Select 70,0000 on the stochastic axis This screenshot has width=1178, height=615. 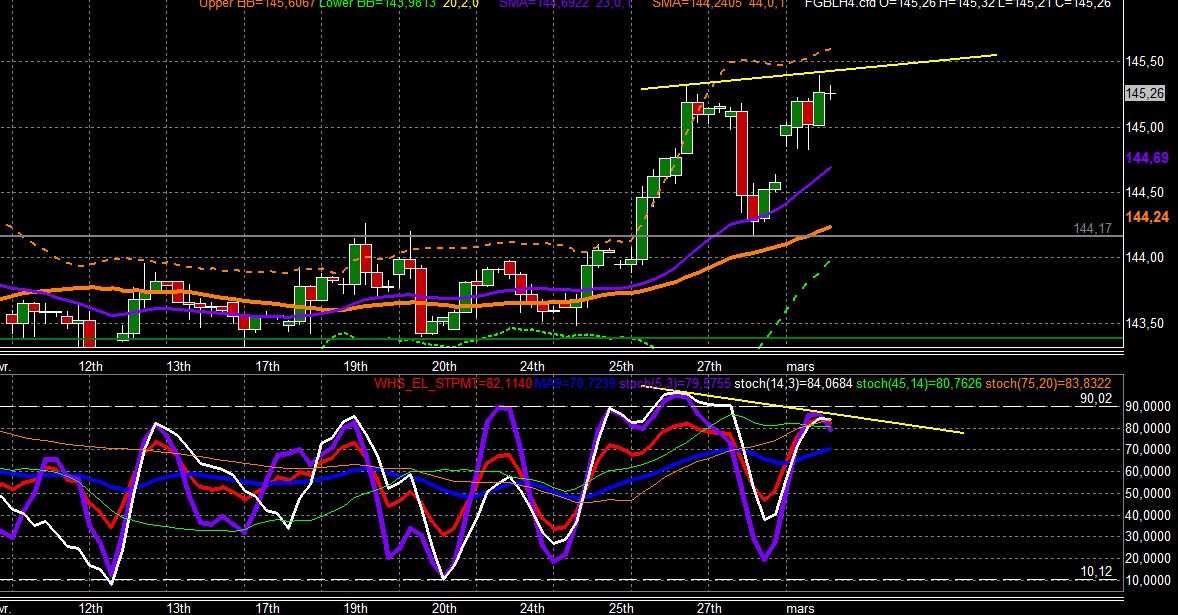[1147, 450]
